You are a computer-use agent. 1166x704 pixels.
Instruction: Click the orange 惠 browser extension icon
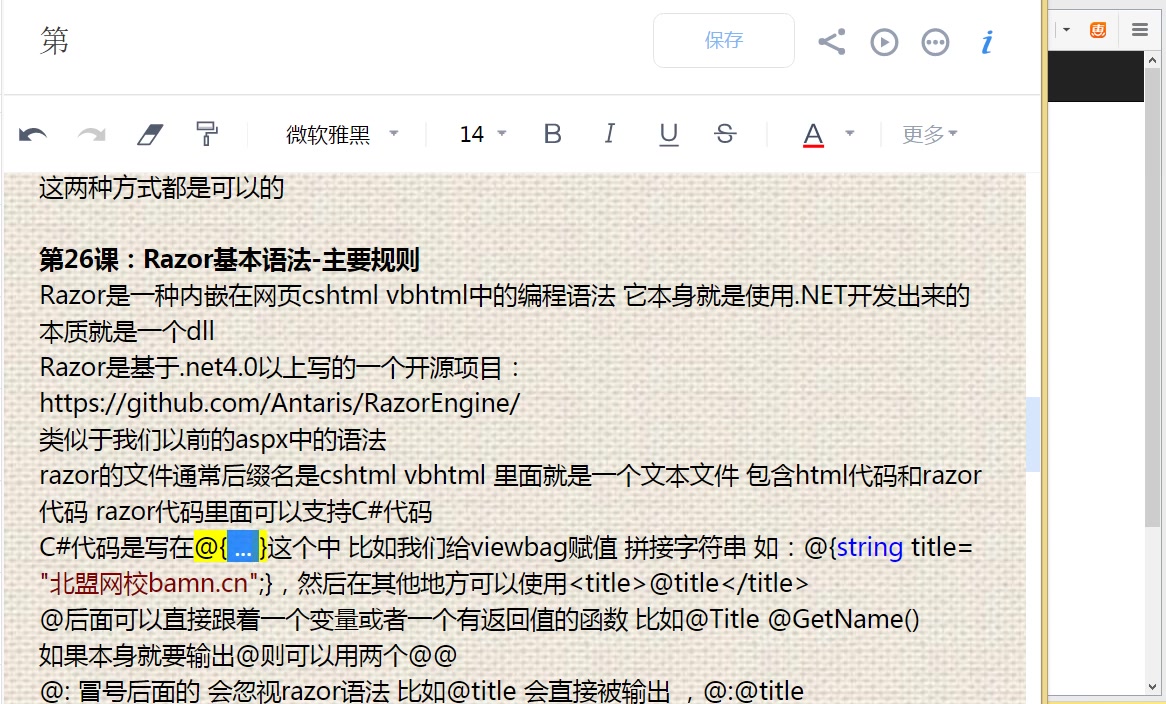(x=1097, y=29)
